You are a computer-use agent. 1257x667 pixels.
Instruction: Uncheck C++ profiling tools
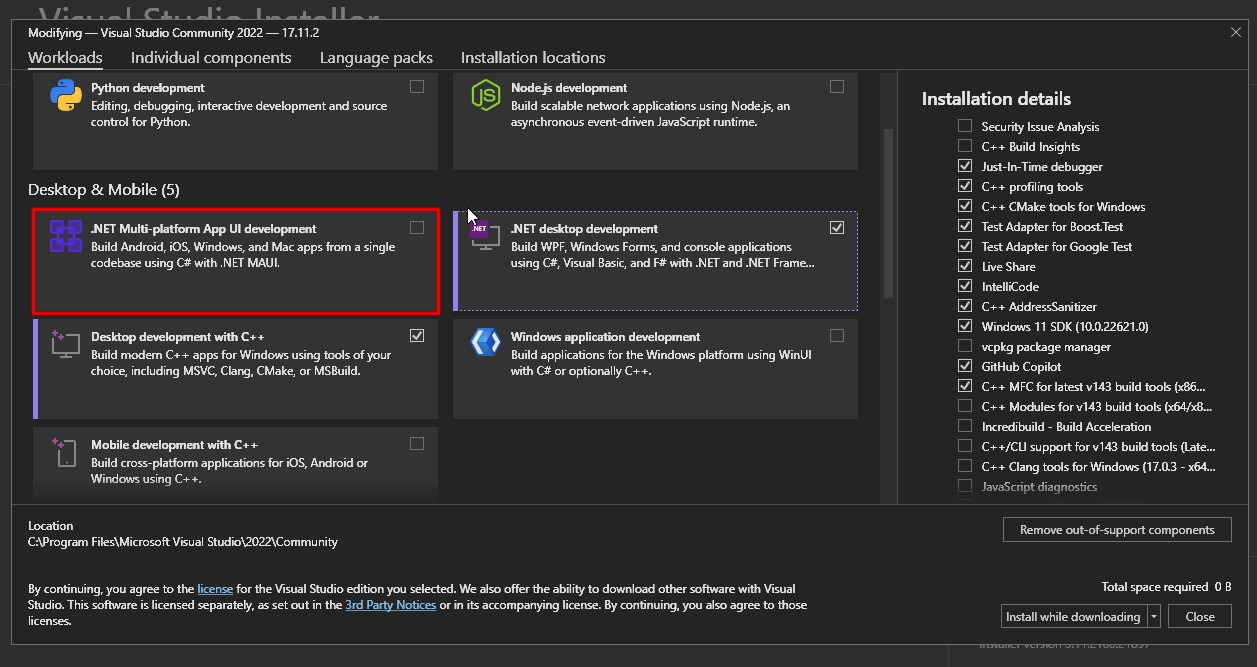click(x=965, y=186)
